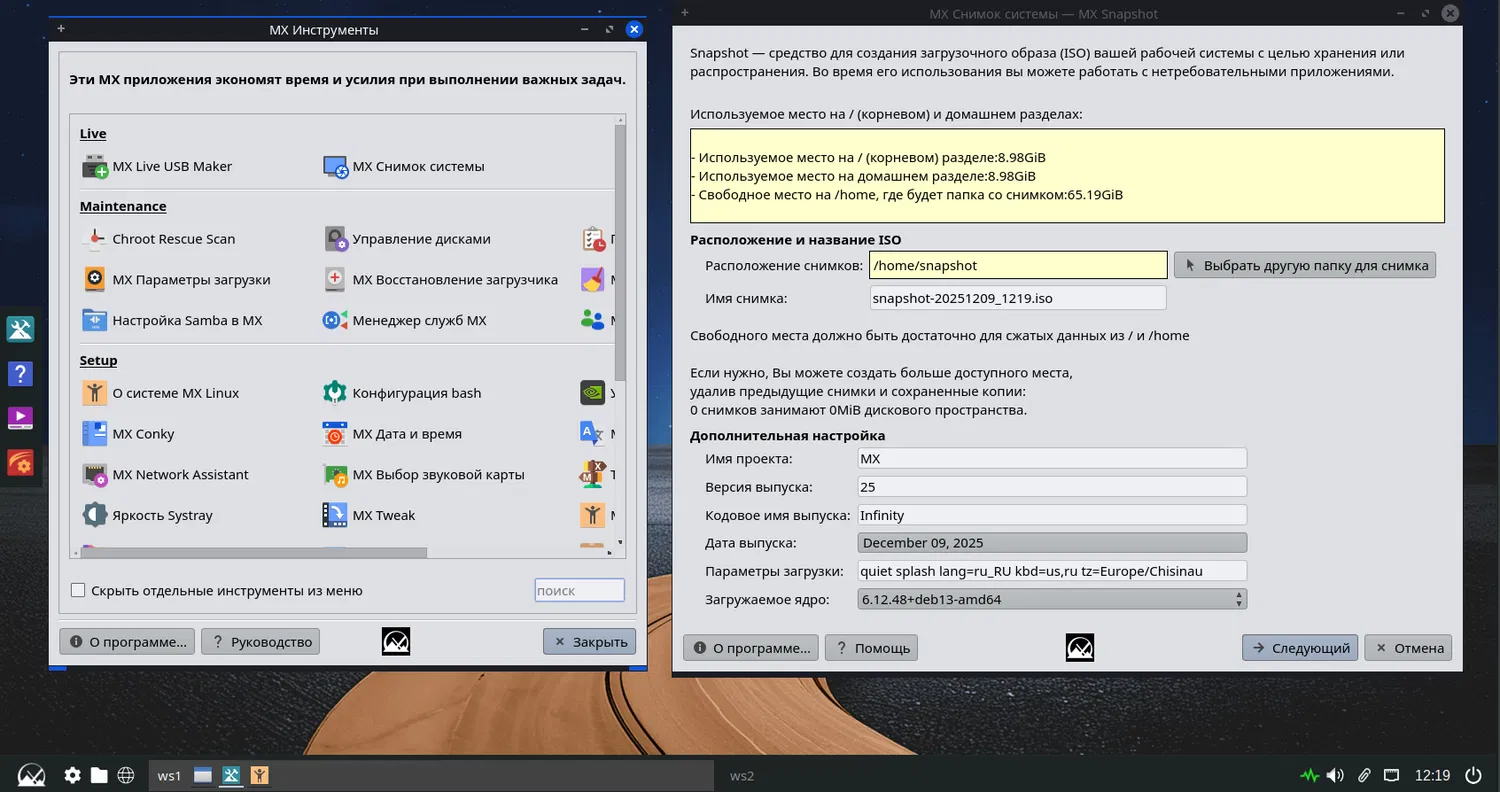Click Закрыть in MX Инструменты
Screen dimensions: 1500x792
point(589,642)
